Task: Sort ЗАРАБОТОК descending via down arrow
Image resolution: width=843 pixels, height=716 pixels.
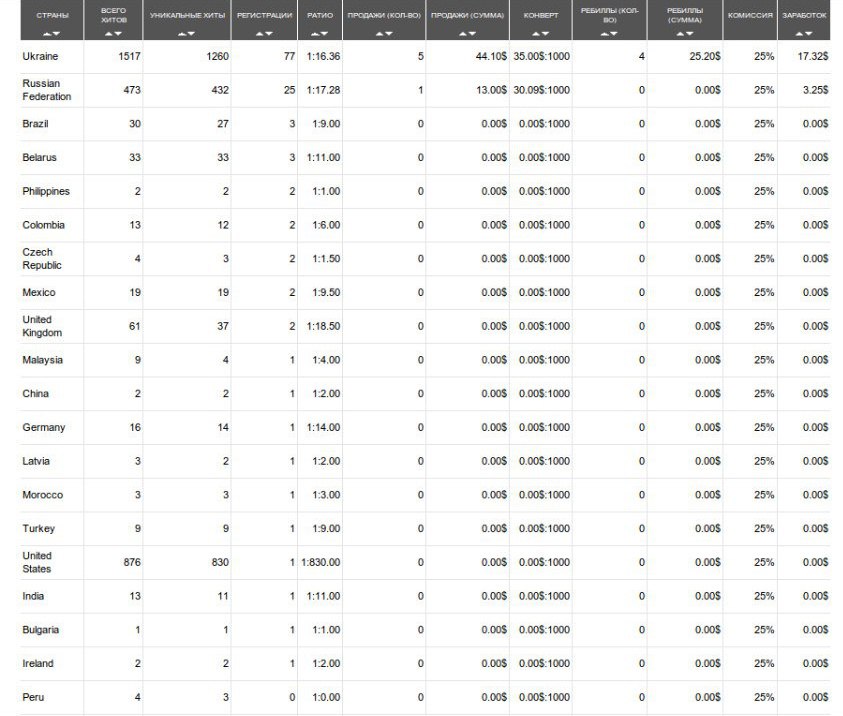Action: (809, 34)
